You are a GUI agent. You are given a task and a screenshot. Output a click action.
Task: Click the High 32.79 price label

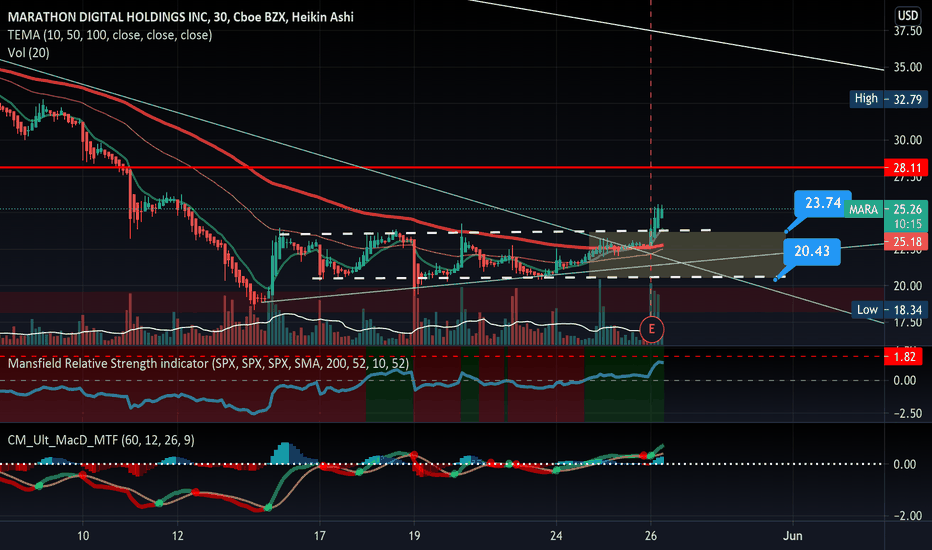tap(889, 99)
